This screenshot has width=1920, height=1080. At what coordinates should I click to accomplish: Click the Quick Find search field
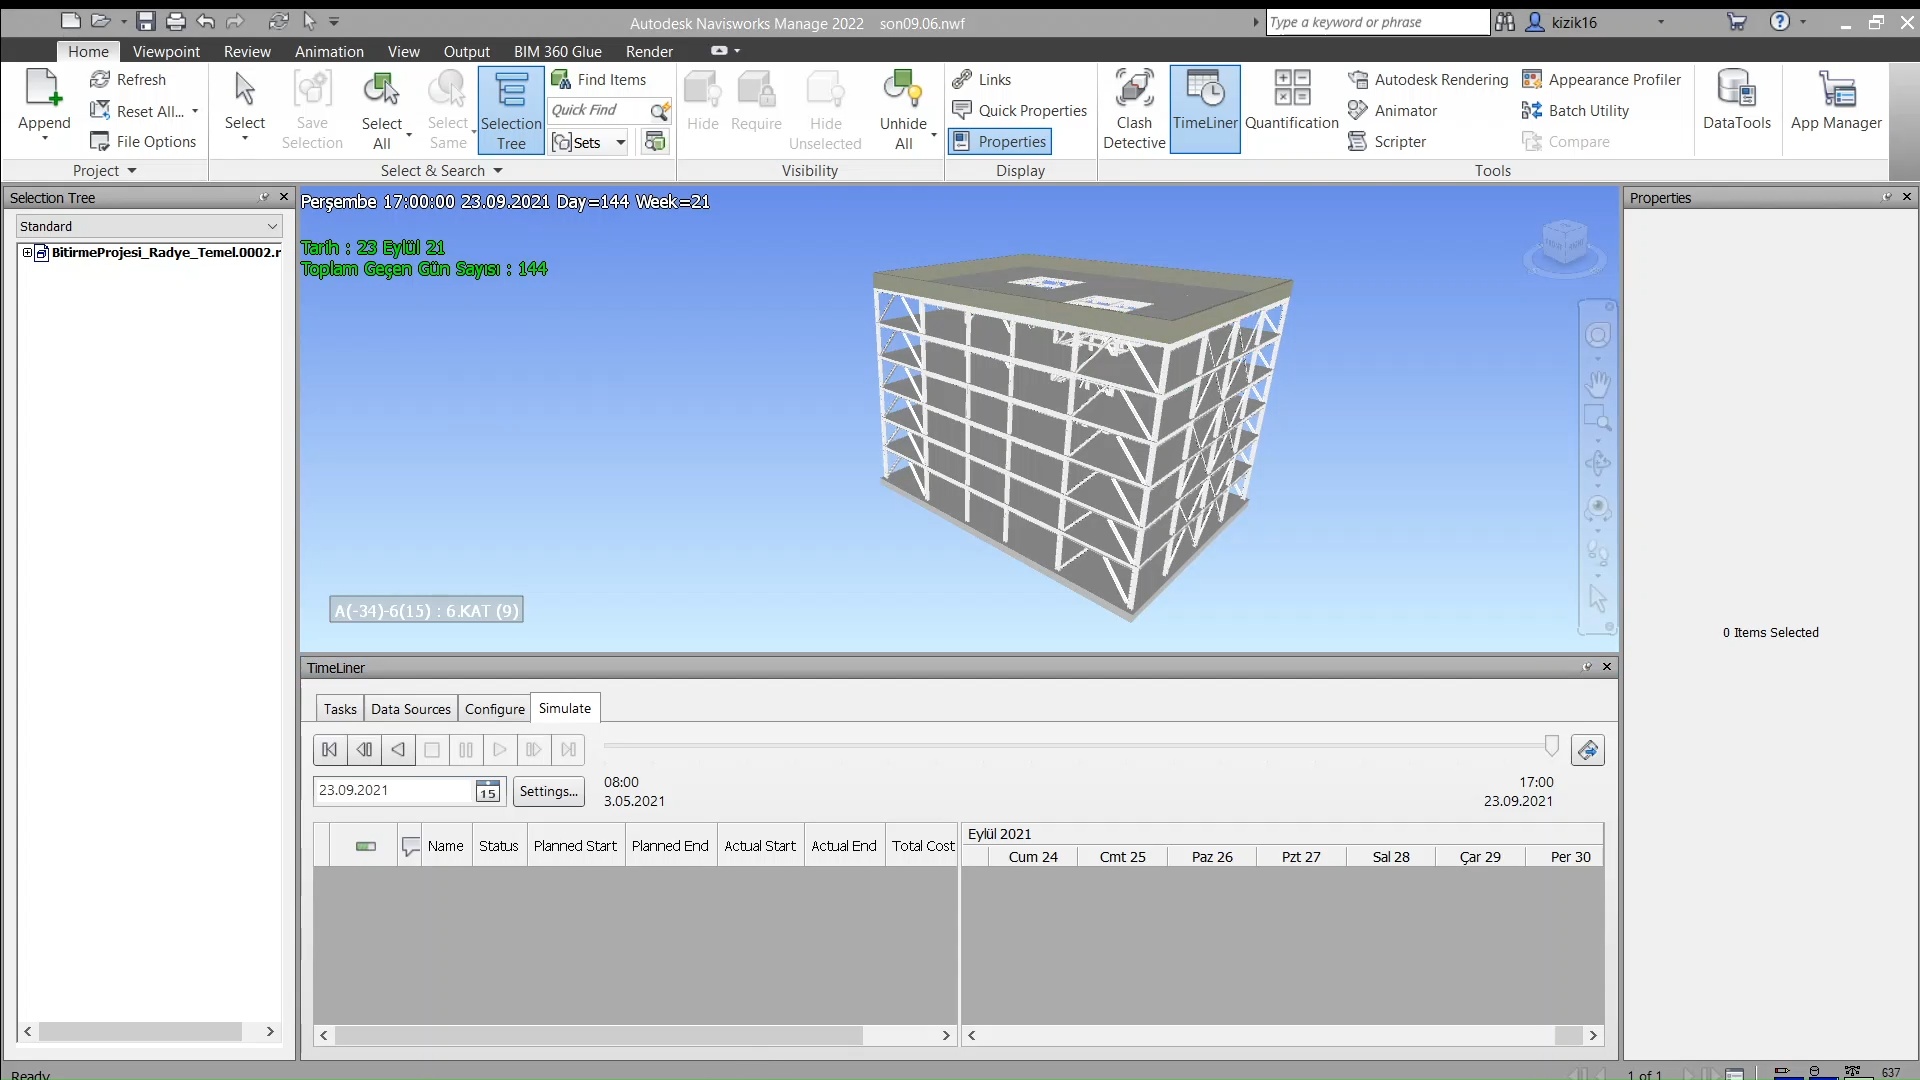[x=598, y=111]
